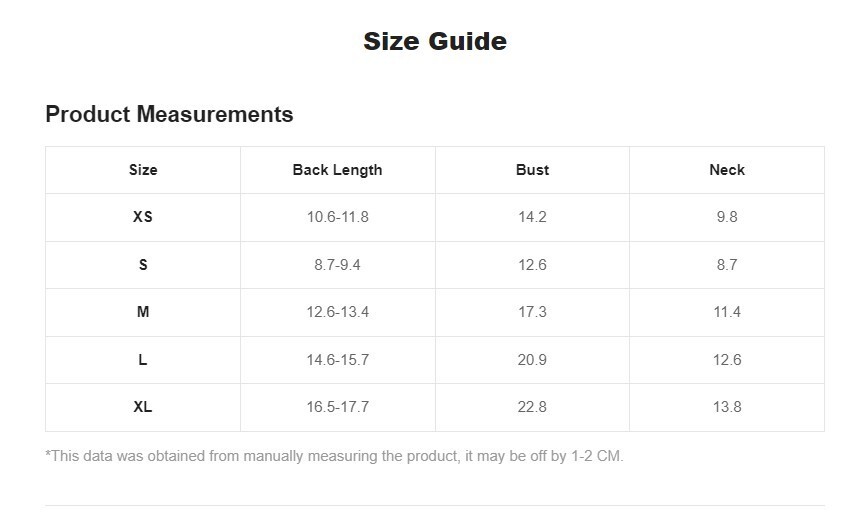842x528 pixels.
Task: Select the M size row label
Action: (143, 312)
